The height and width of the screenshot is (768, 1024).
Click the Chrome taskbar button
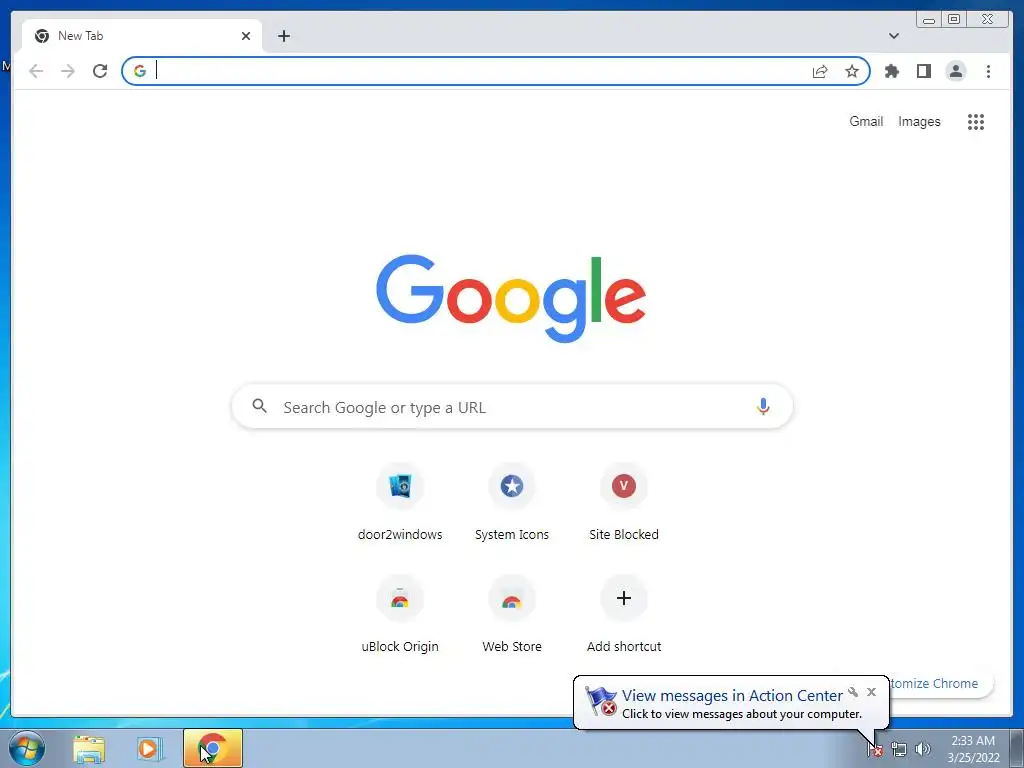click(213, 748)
